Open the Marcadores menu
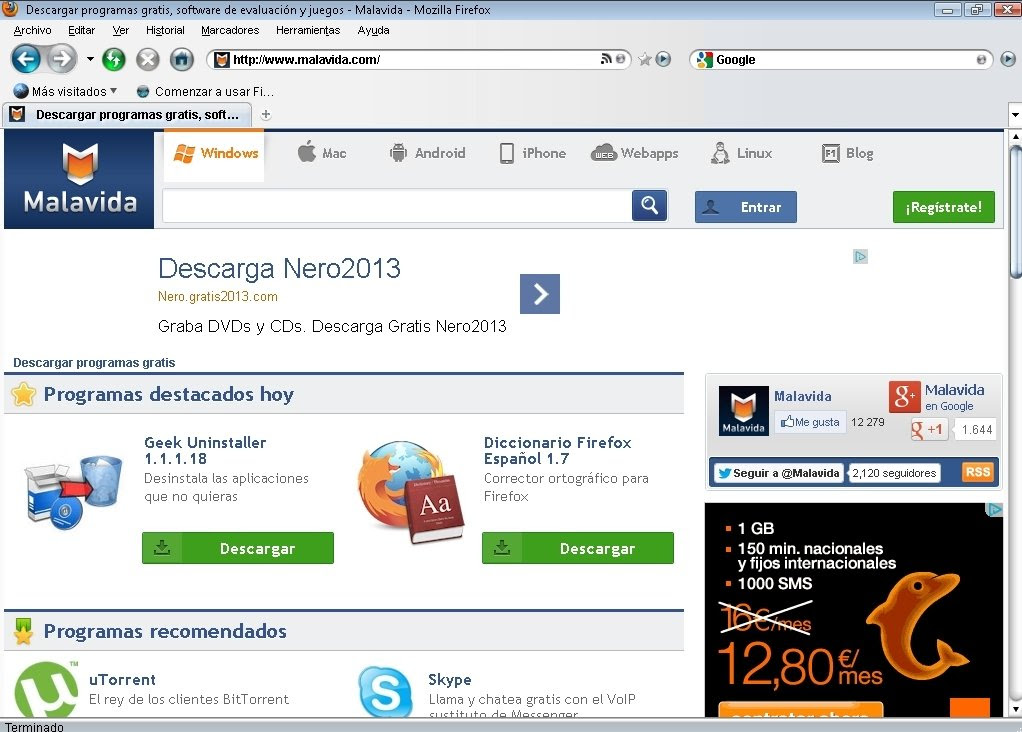 pyautogui.click(x=230, y=30)
